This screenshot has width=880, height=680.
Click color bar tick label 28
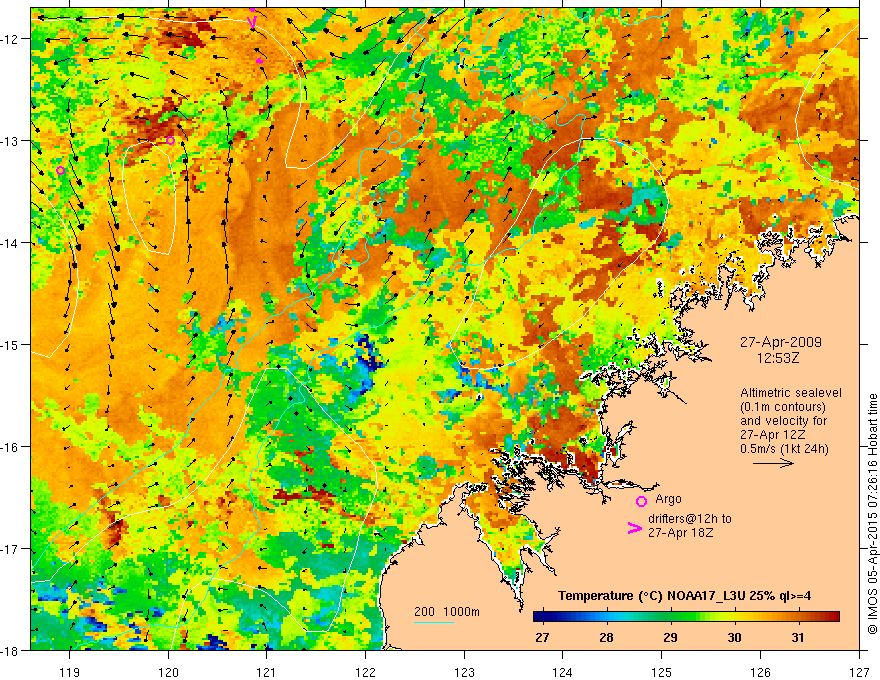point(606,637)
